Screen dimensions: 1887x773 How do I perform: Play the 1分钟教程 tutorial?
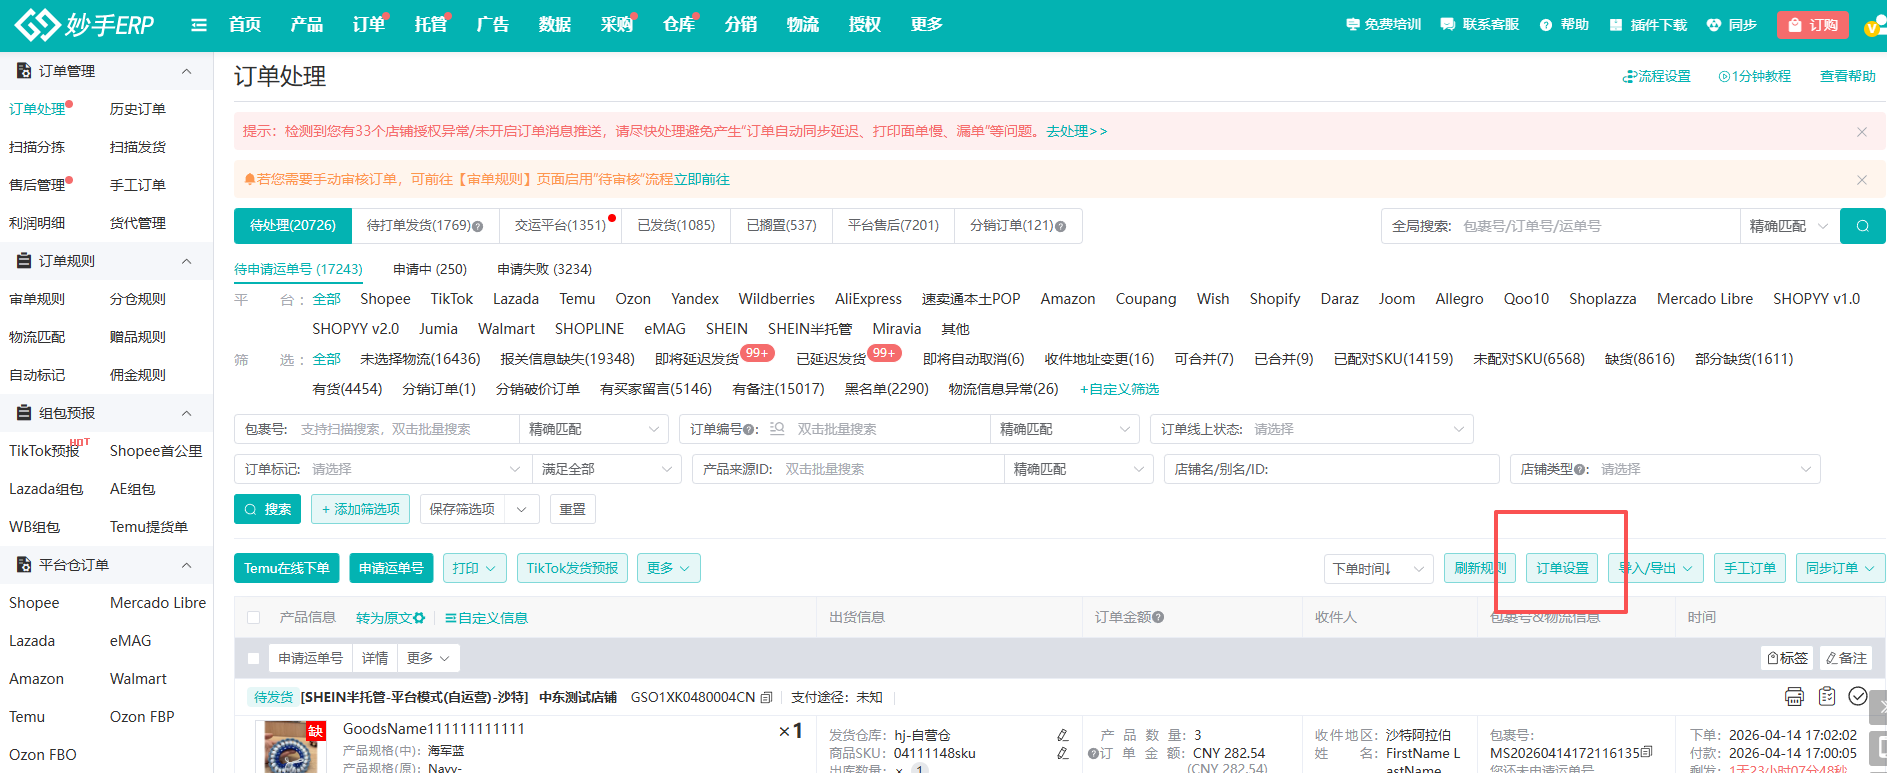pos(1754,76)
